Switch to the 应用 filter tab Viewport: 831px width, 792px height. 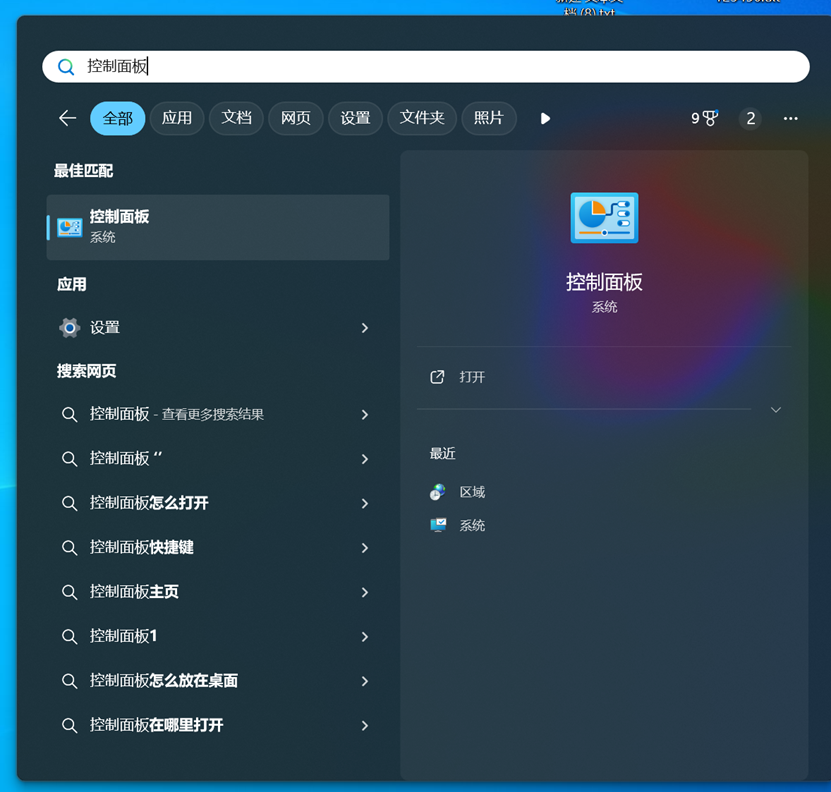(177, 118)
